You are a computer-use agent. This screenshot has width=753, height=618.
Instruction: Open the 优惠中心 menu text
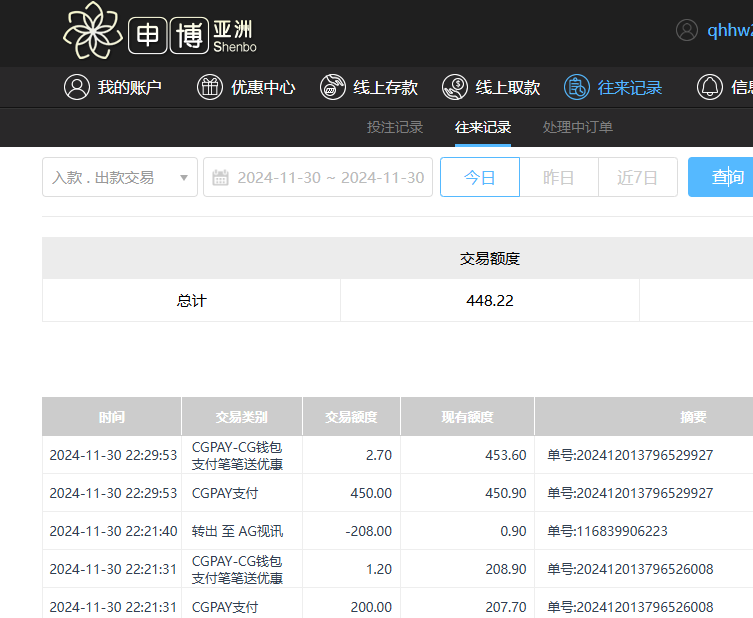coord(263,87)
